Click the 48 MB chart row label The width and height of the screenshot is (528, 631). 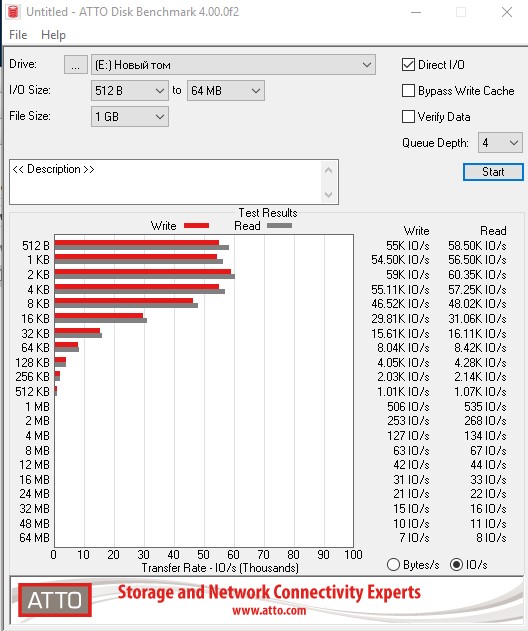(34, 523)
